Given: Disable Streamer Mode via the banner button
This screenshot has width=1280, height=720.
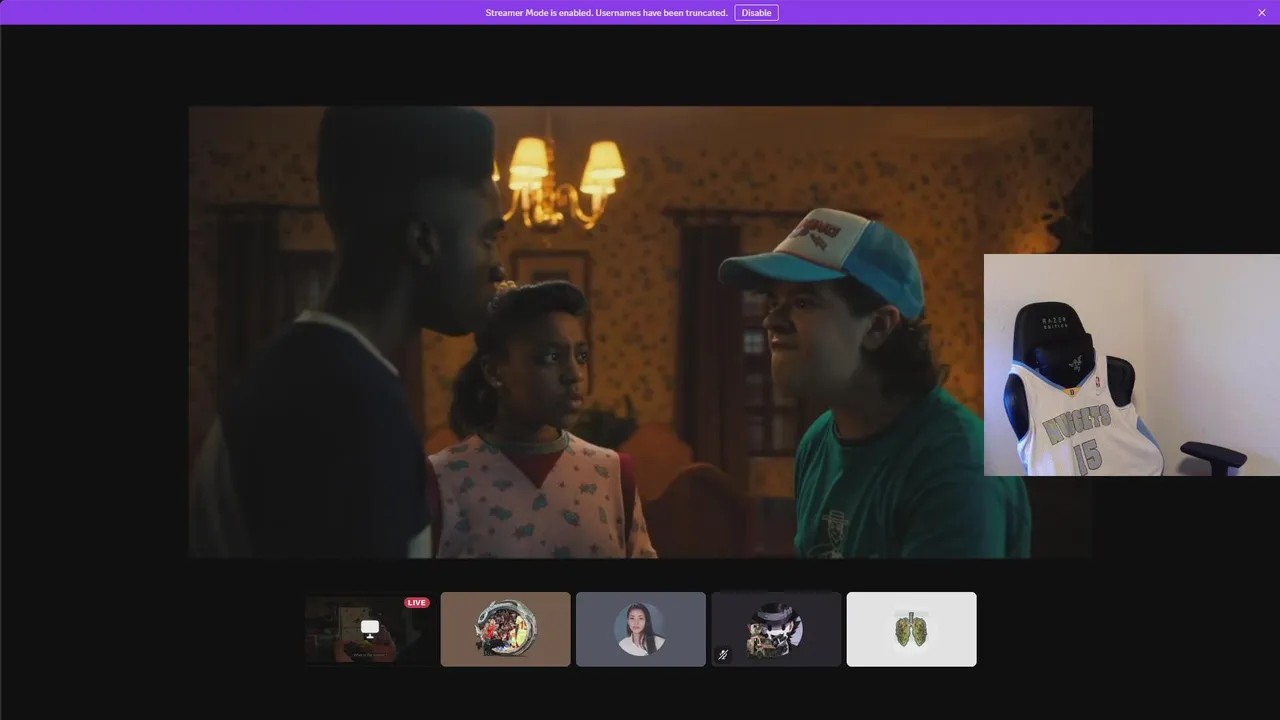Looking at the screenshot, I should click(756, 13).
